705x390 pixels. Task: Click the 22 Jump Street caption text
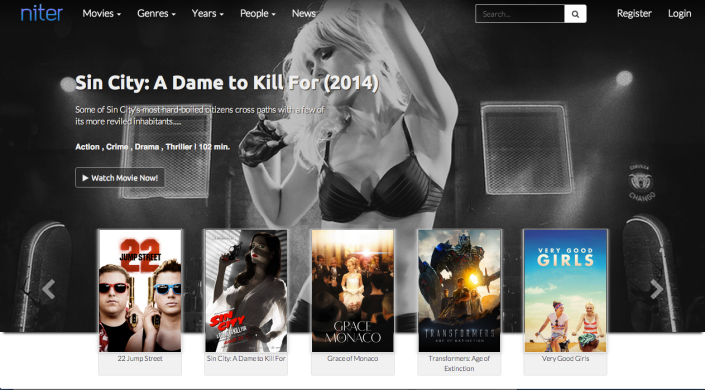tap(140, 359)
